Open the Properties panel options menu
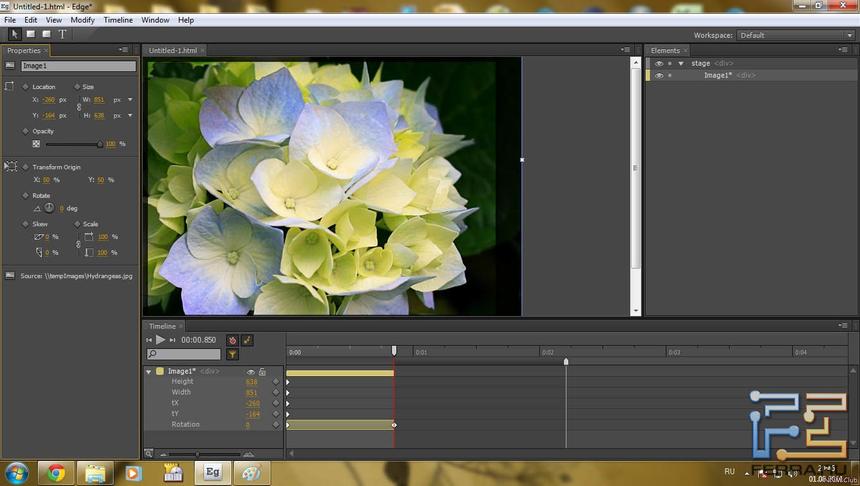Image resolution: width=860 pixels, height=486 pixels. [123, 50]
